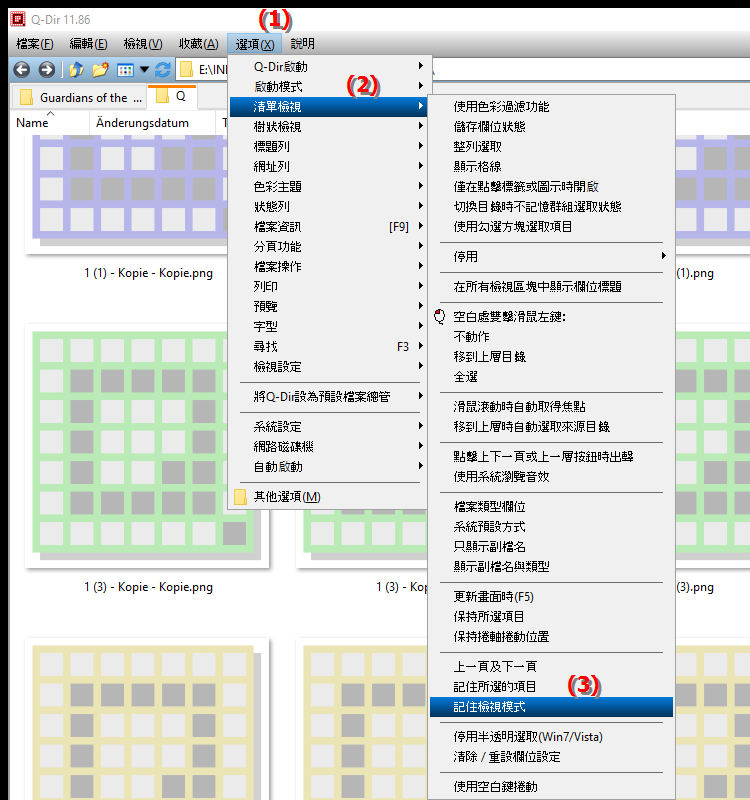750x800 pixels.
Task: Expand the 清單檢視 submenu
Action: [x=328, y=107]
